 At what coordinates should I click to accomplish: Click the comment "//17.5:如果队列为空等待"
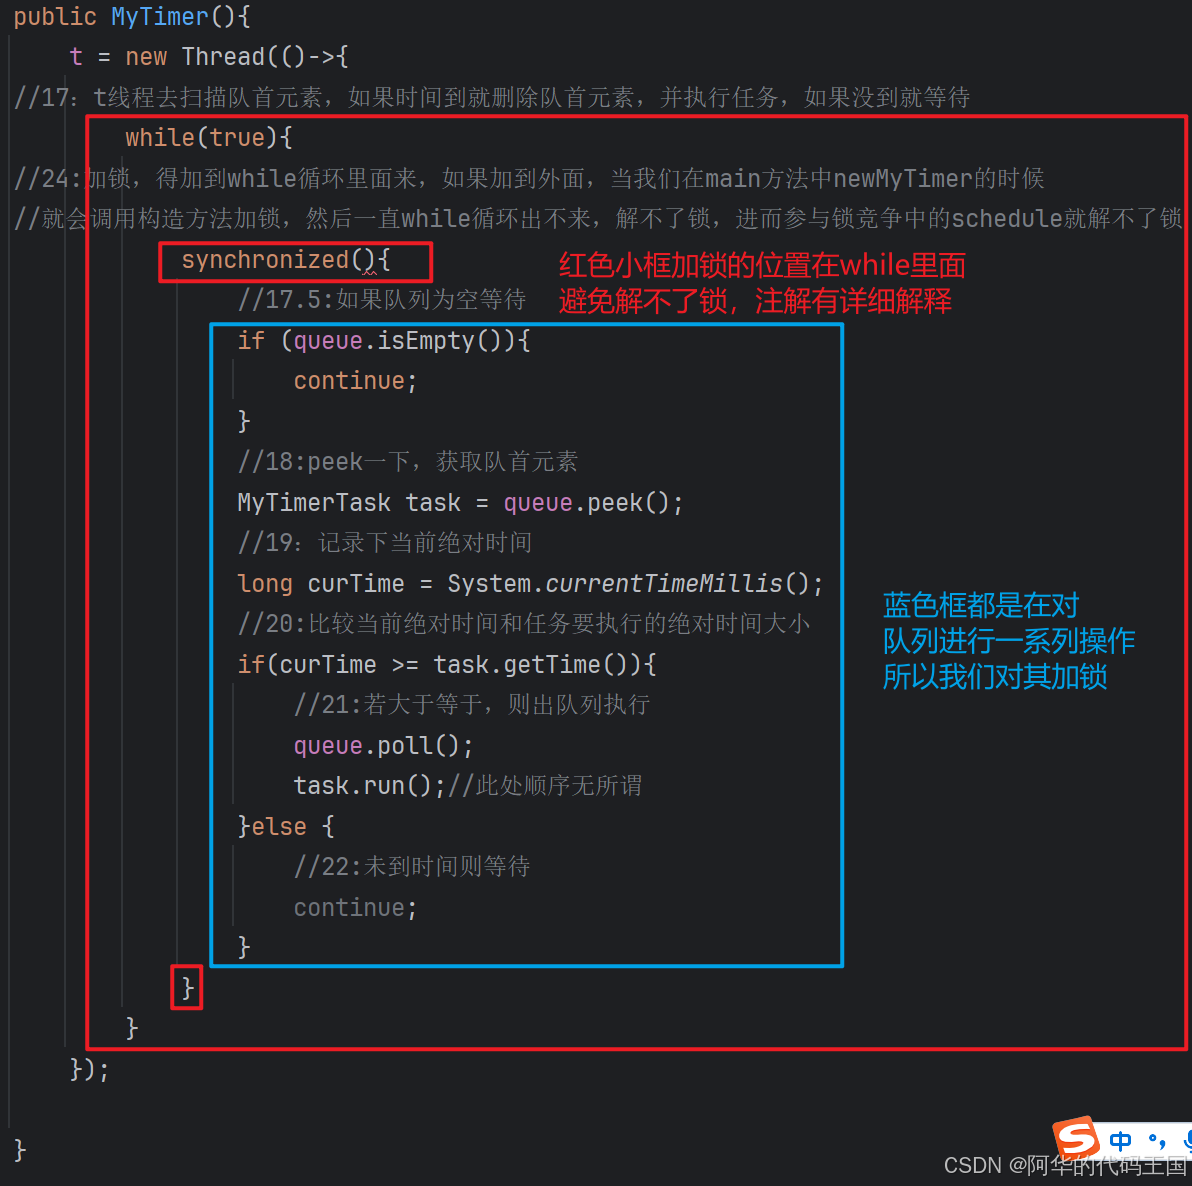382,300
